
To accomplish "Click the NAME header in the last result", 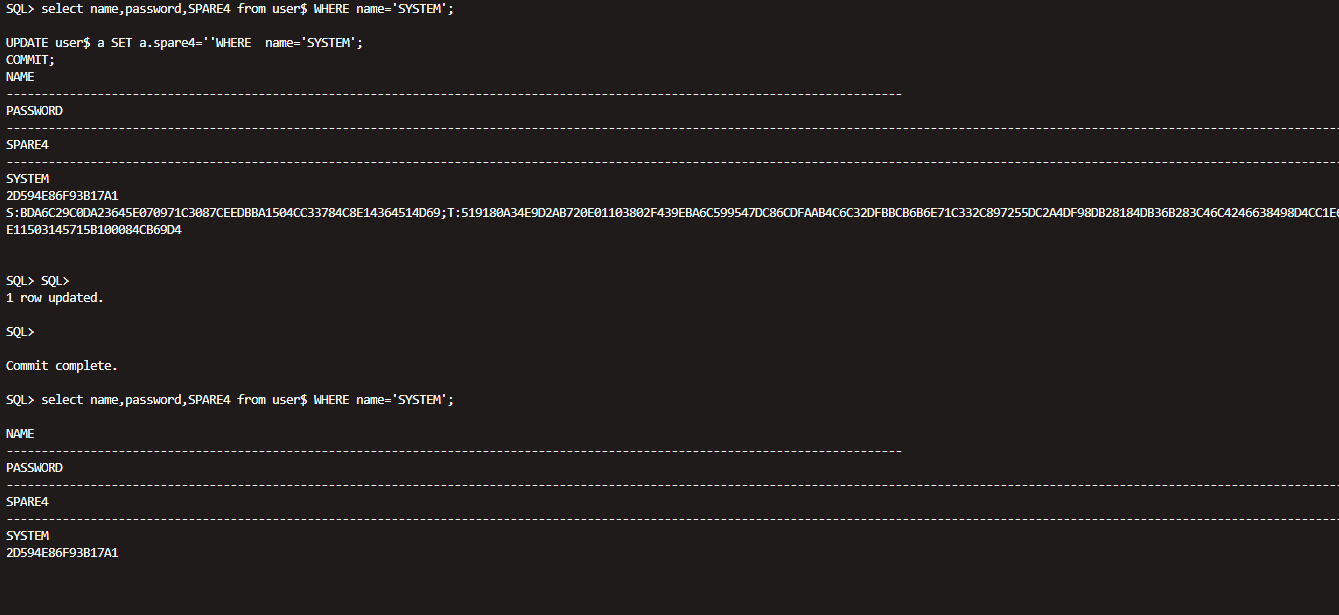I will 20,434.
